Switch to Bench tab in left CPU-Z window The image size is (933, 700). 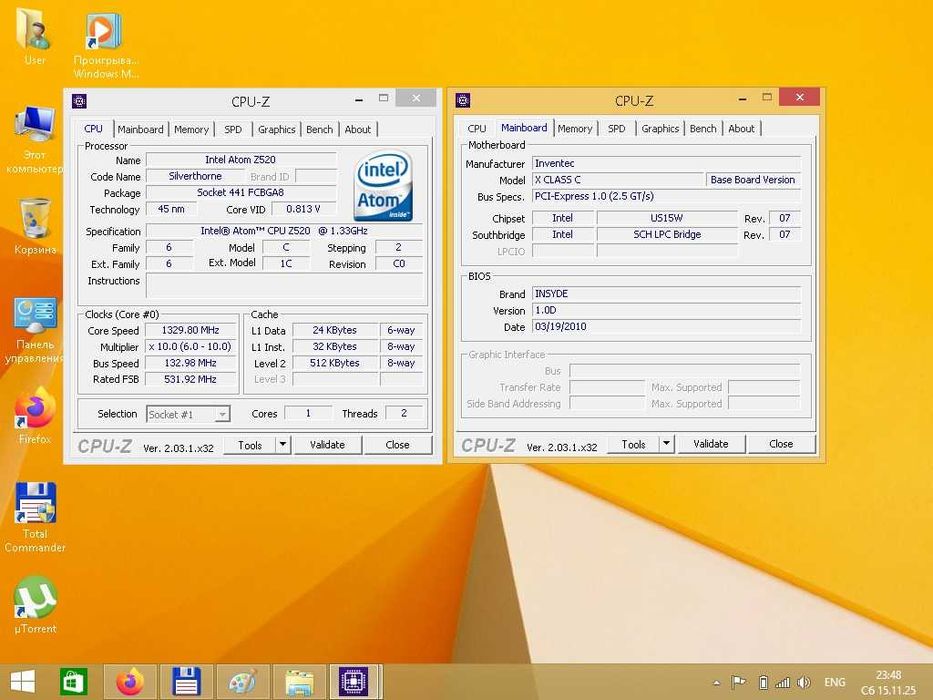320,129
